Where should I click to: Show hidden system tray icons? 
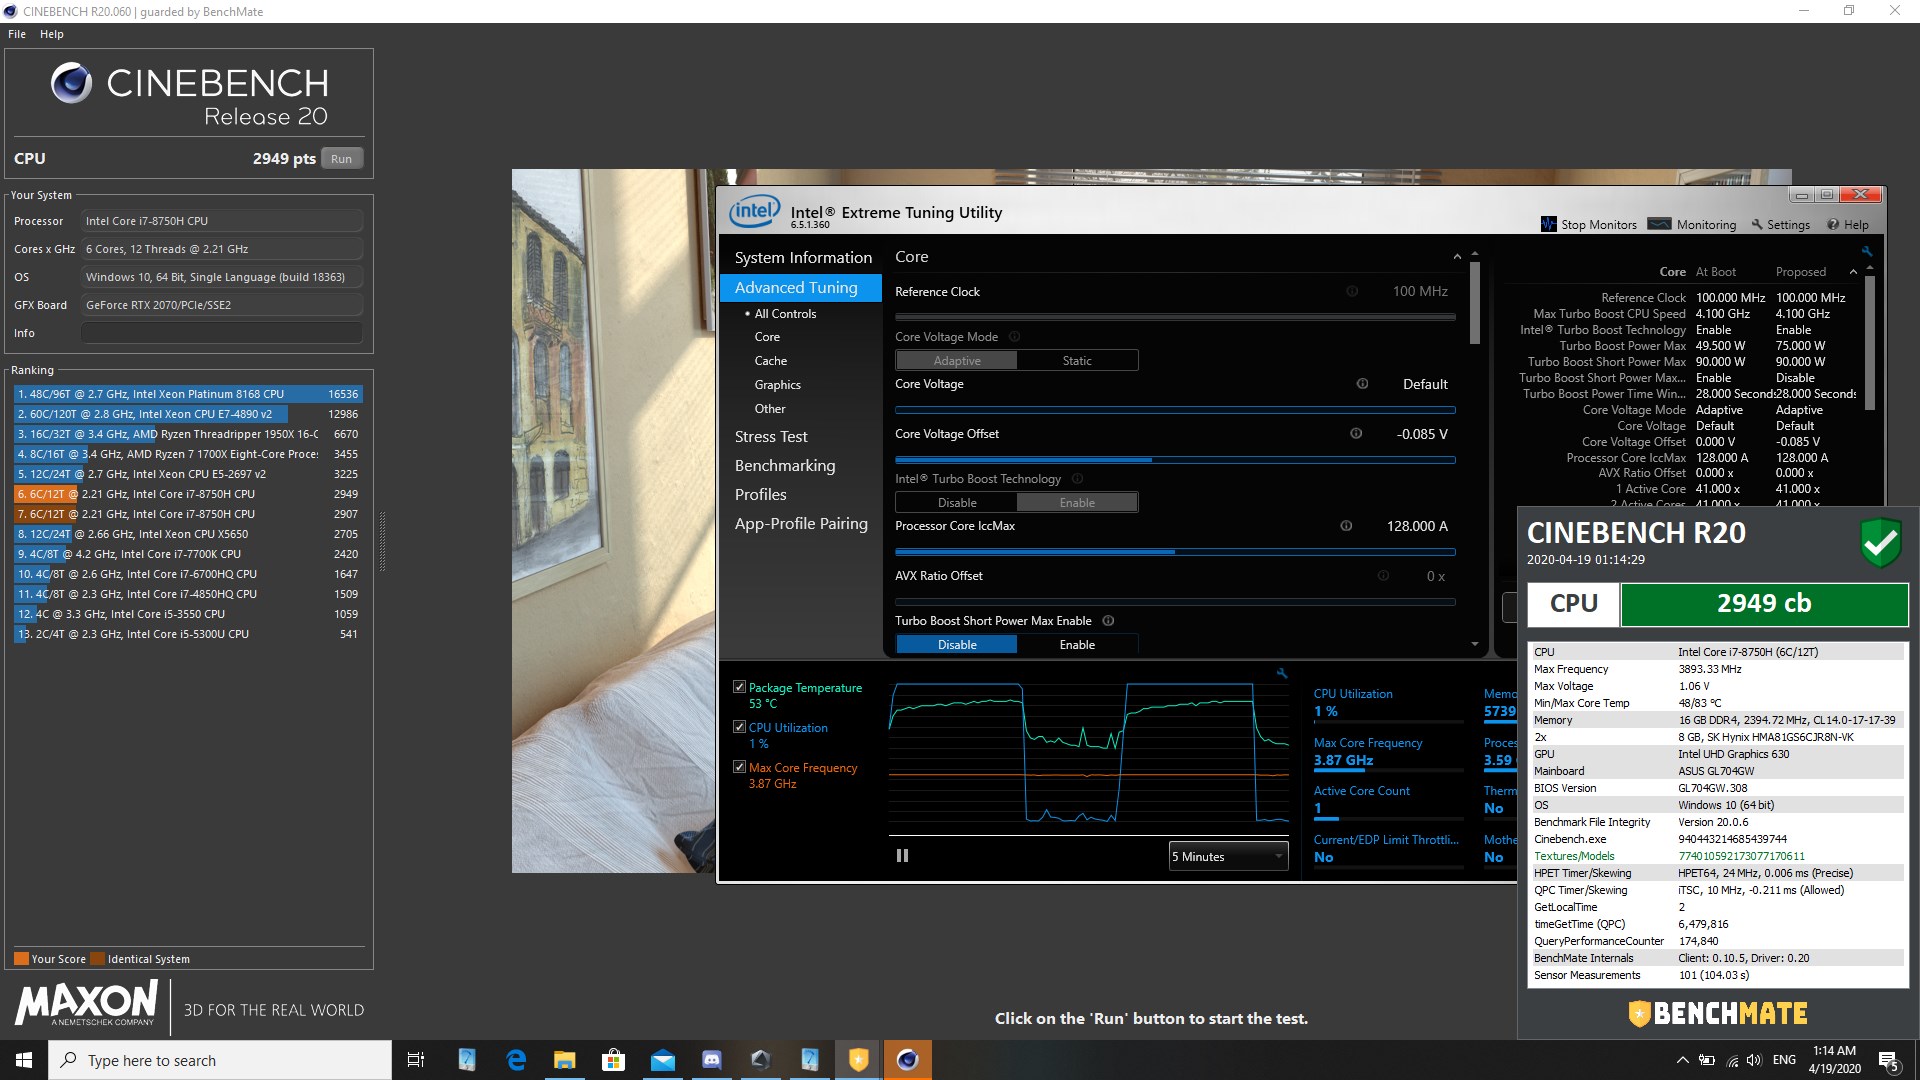(1682, 1060)
